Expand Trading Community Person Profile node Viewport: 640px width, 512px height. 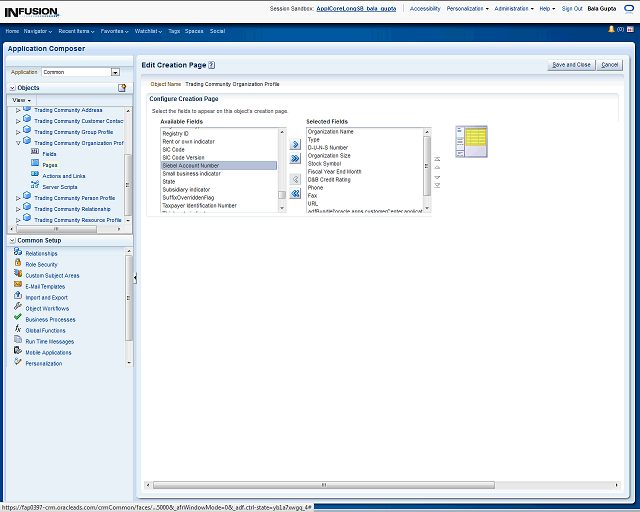pyautogui.click(x=18, y=198)
